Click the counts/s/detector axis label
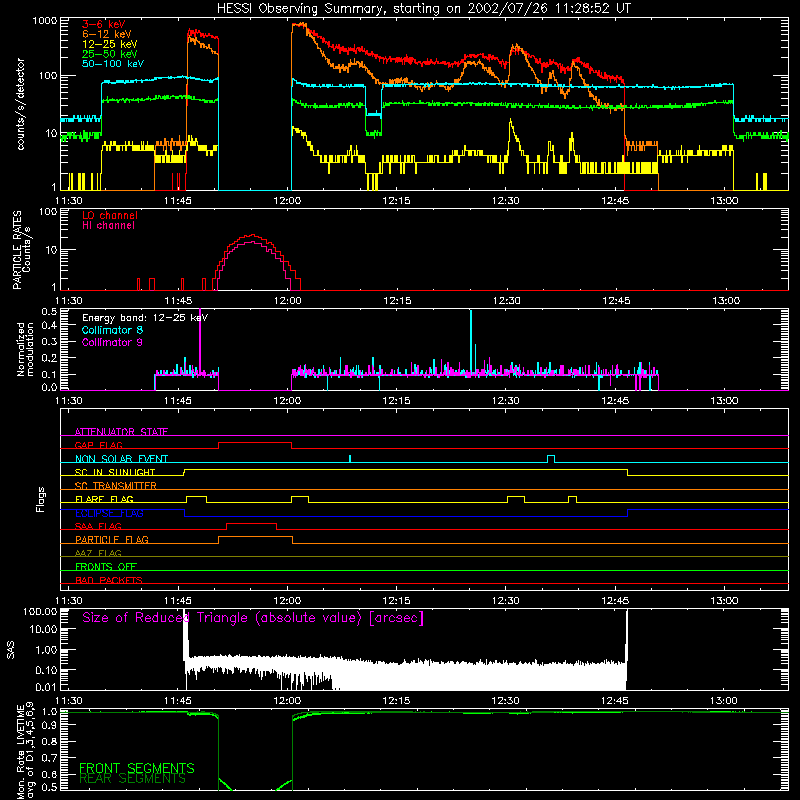This screenshot has width=800, height=800. [20, 104]
